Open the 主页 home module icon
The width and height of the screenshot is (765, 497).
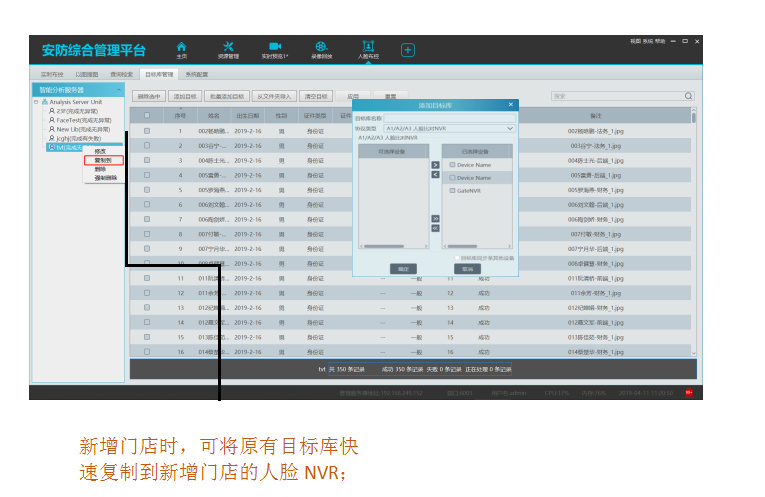pyautogui.click(x=181, y=49)
